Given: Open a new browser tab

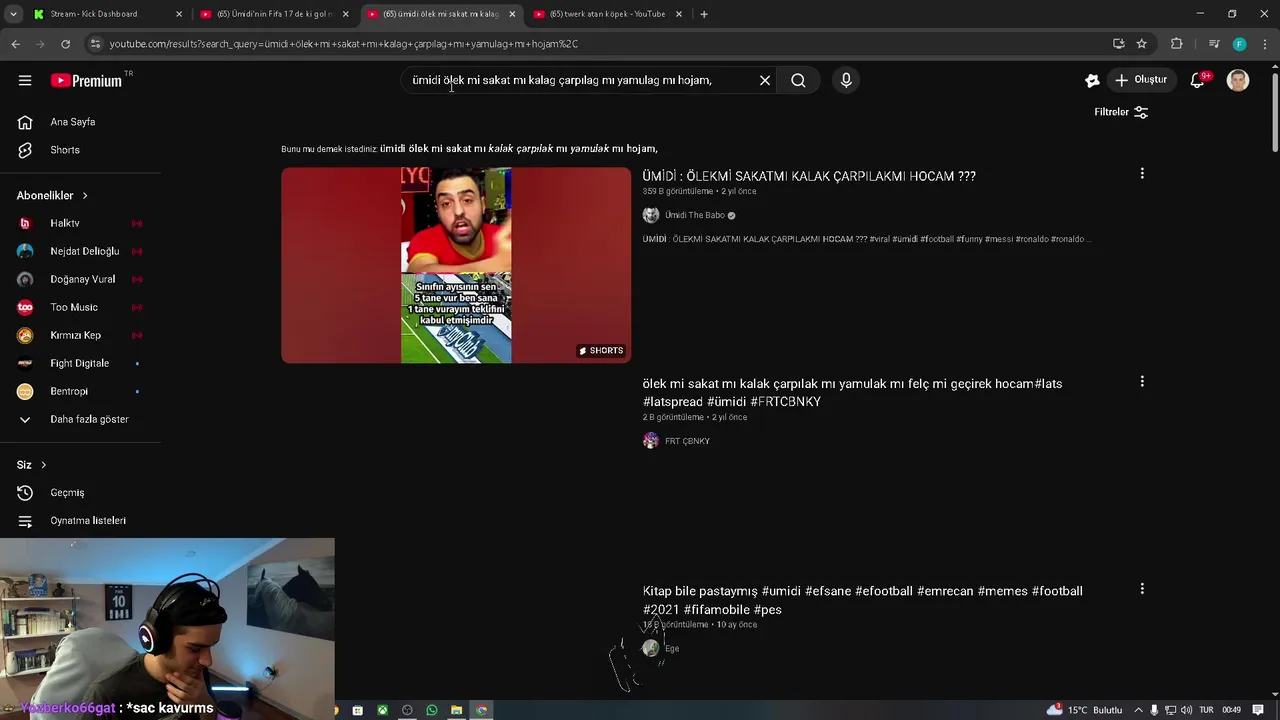Looking at the screenshot, I should point(704,14).
